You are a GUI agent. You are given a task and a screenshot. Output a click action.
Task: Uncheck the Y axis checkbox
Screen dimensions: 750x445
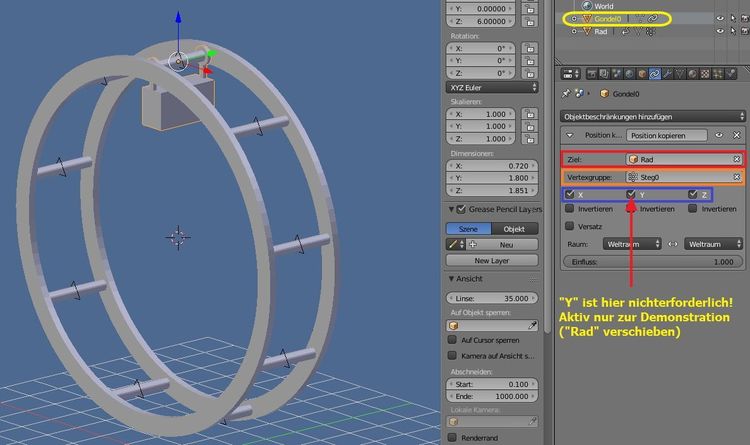point(631,194)
